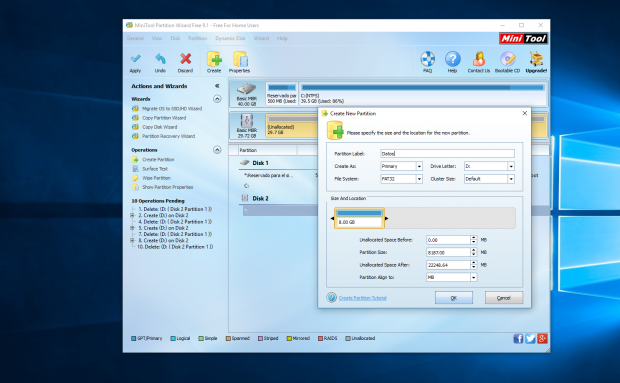The width and height of the screenshot is (620, 383).
Task: Confirm the dialog with OK
Action: [x=454, y=298]
